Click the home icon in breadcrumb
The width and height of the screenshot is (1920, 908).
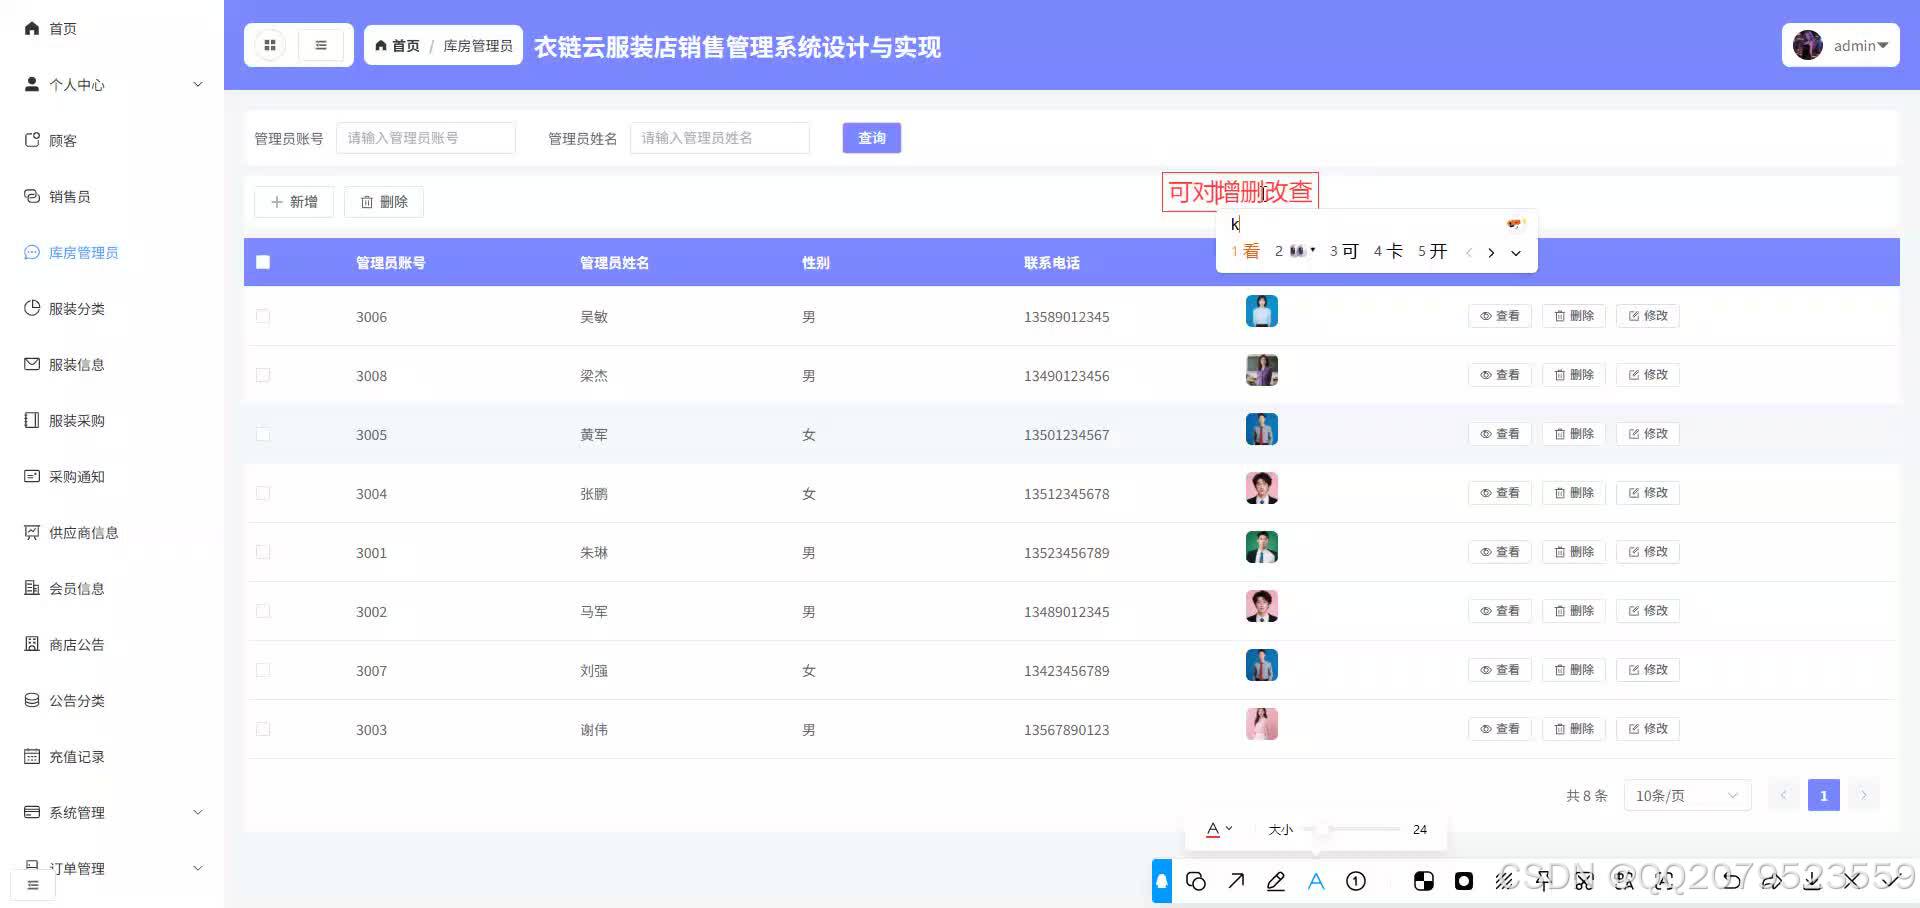(381, 46)
